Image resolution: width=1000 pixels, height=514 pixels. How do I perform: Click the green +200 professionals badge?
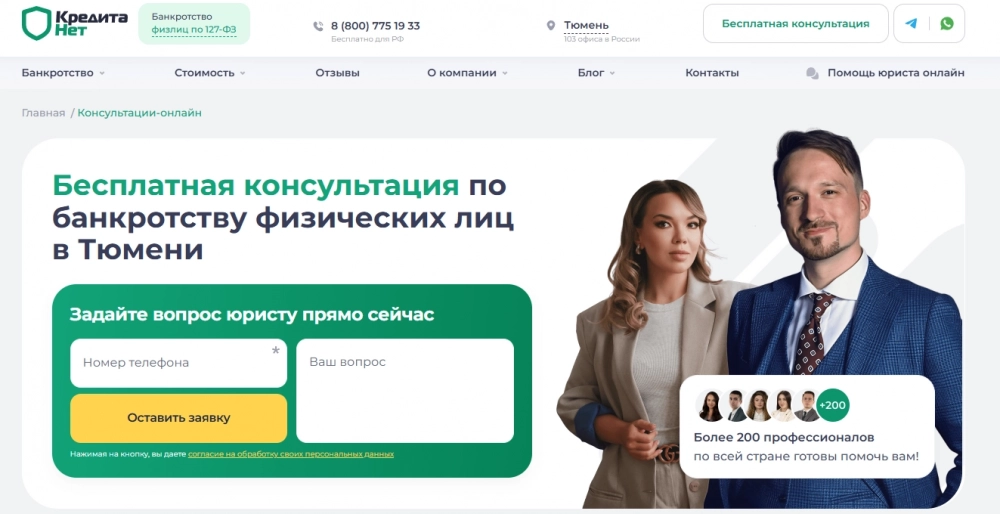[x=834, y=406]
